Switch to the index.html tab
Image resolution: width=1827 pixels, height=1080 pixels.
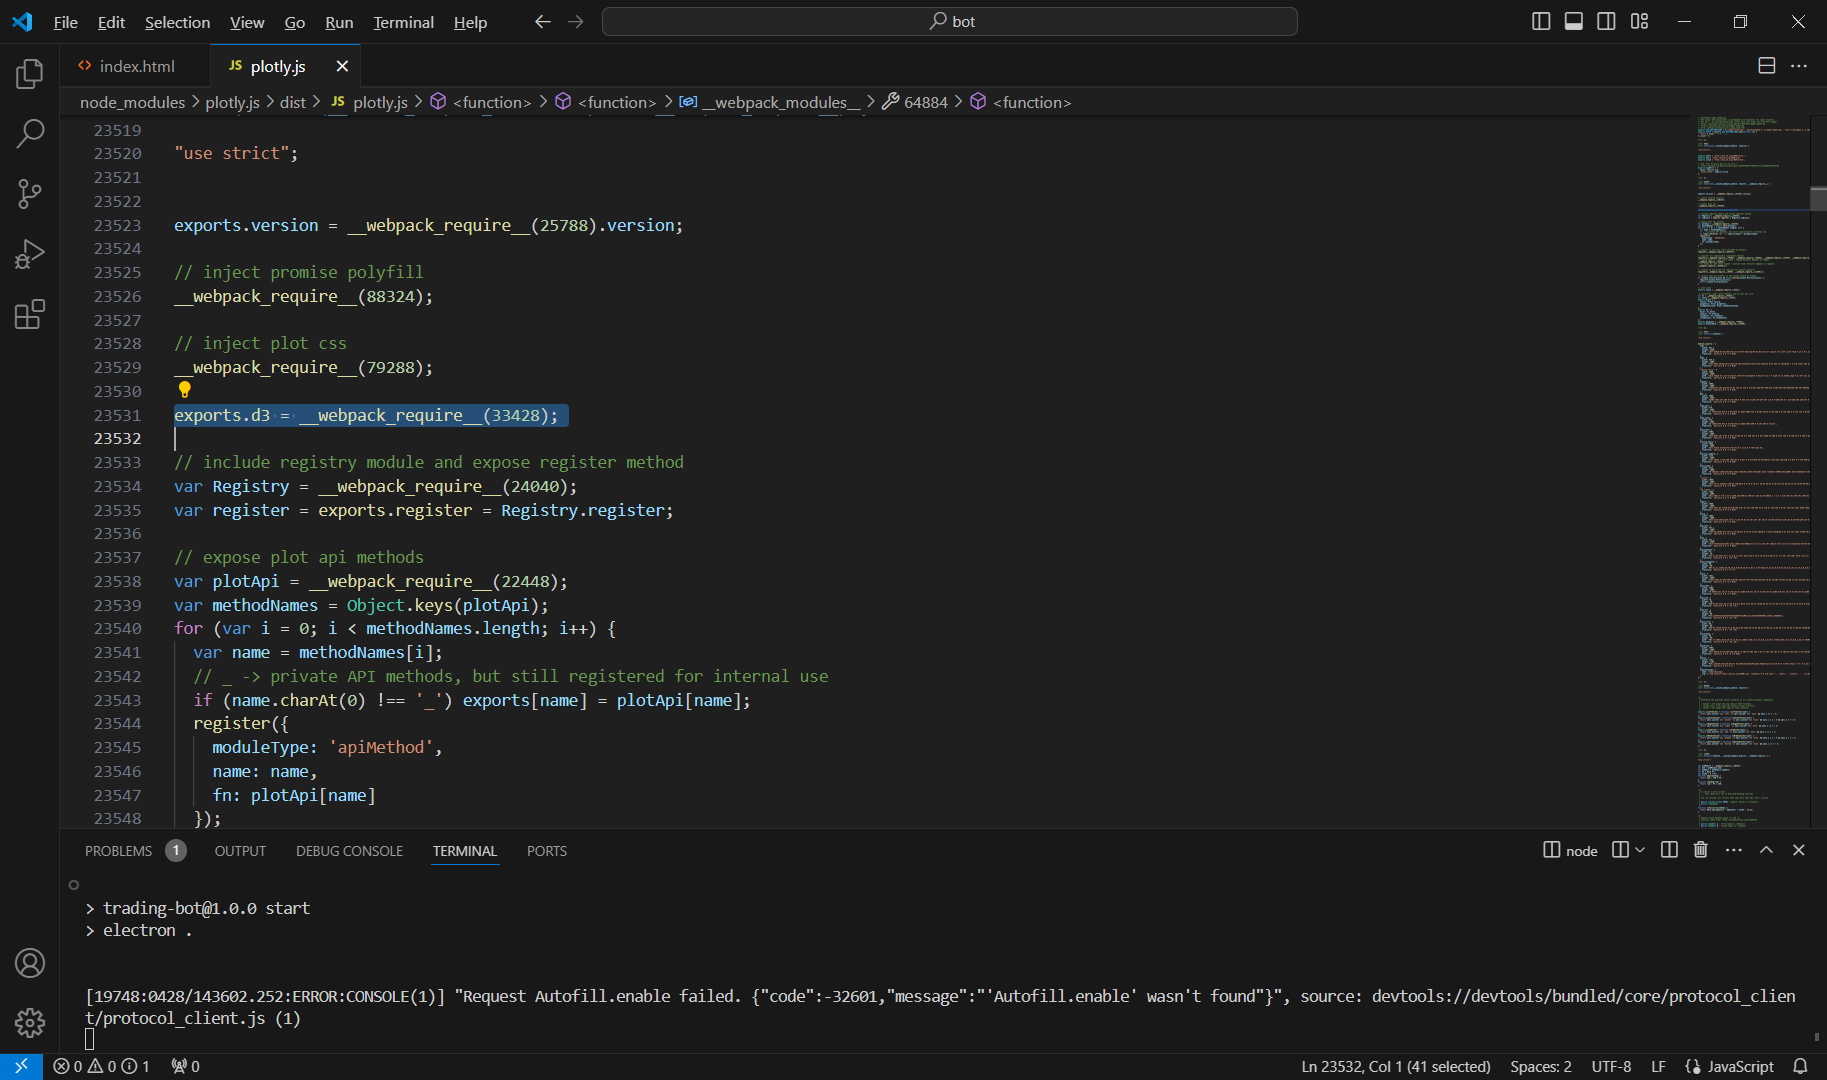pos(136,66)
